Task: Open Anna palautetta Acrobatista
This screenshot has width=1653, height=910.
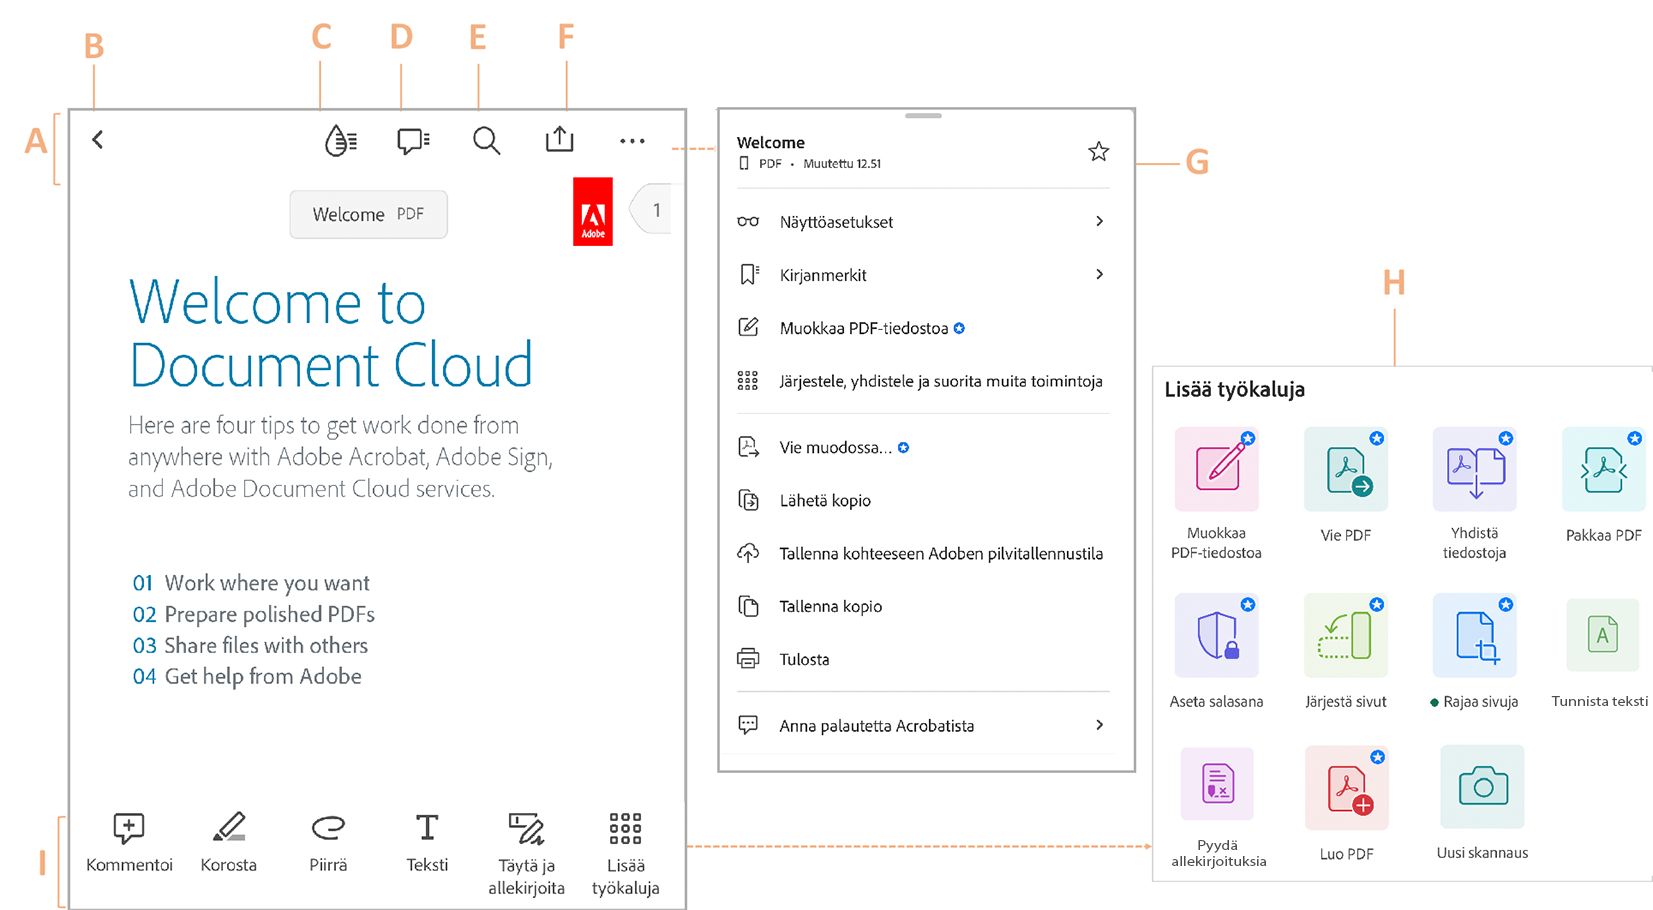Action: [876, 725]
